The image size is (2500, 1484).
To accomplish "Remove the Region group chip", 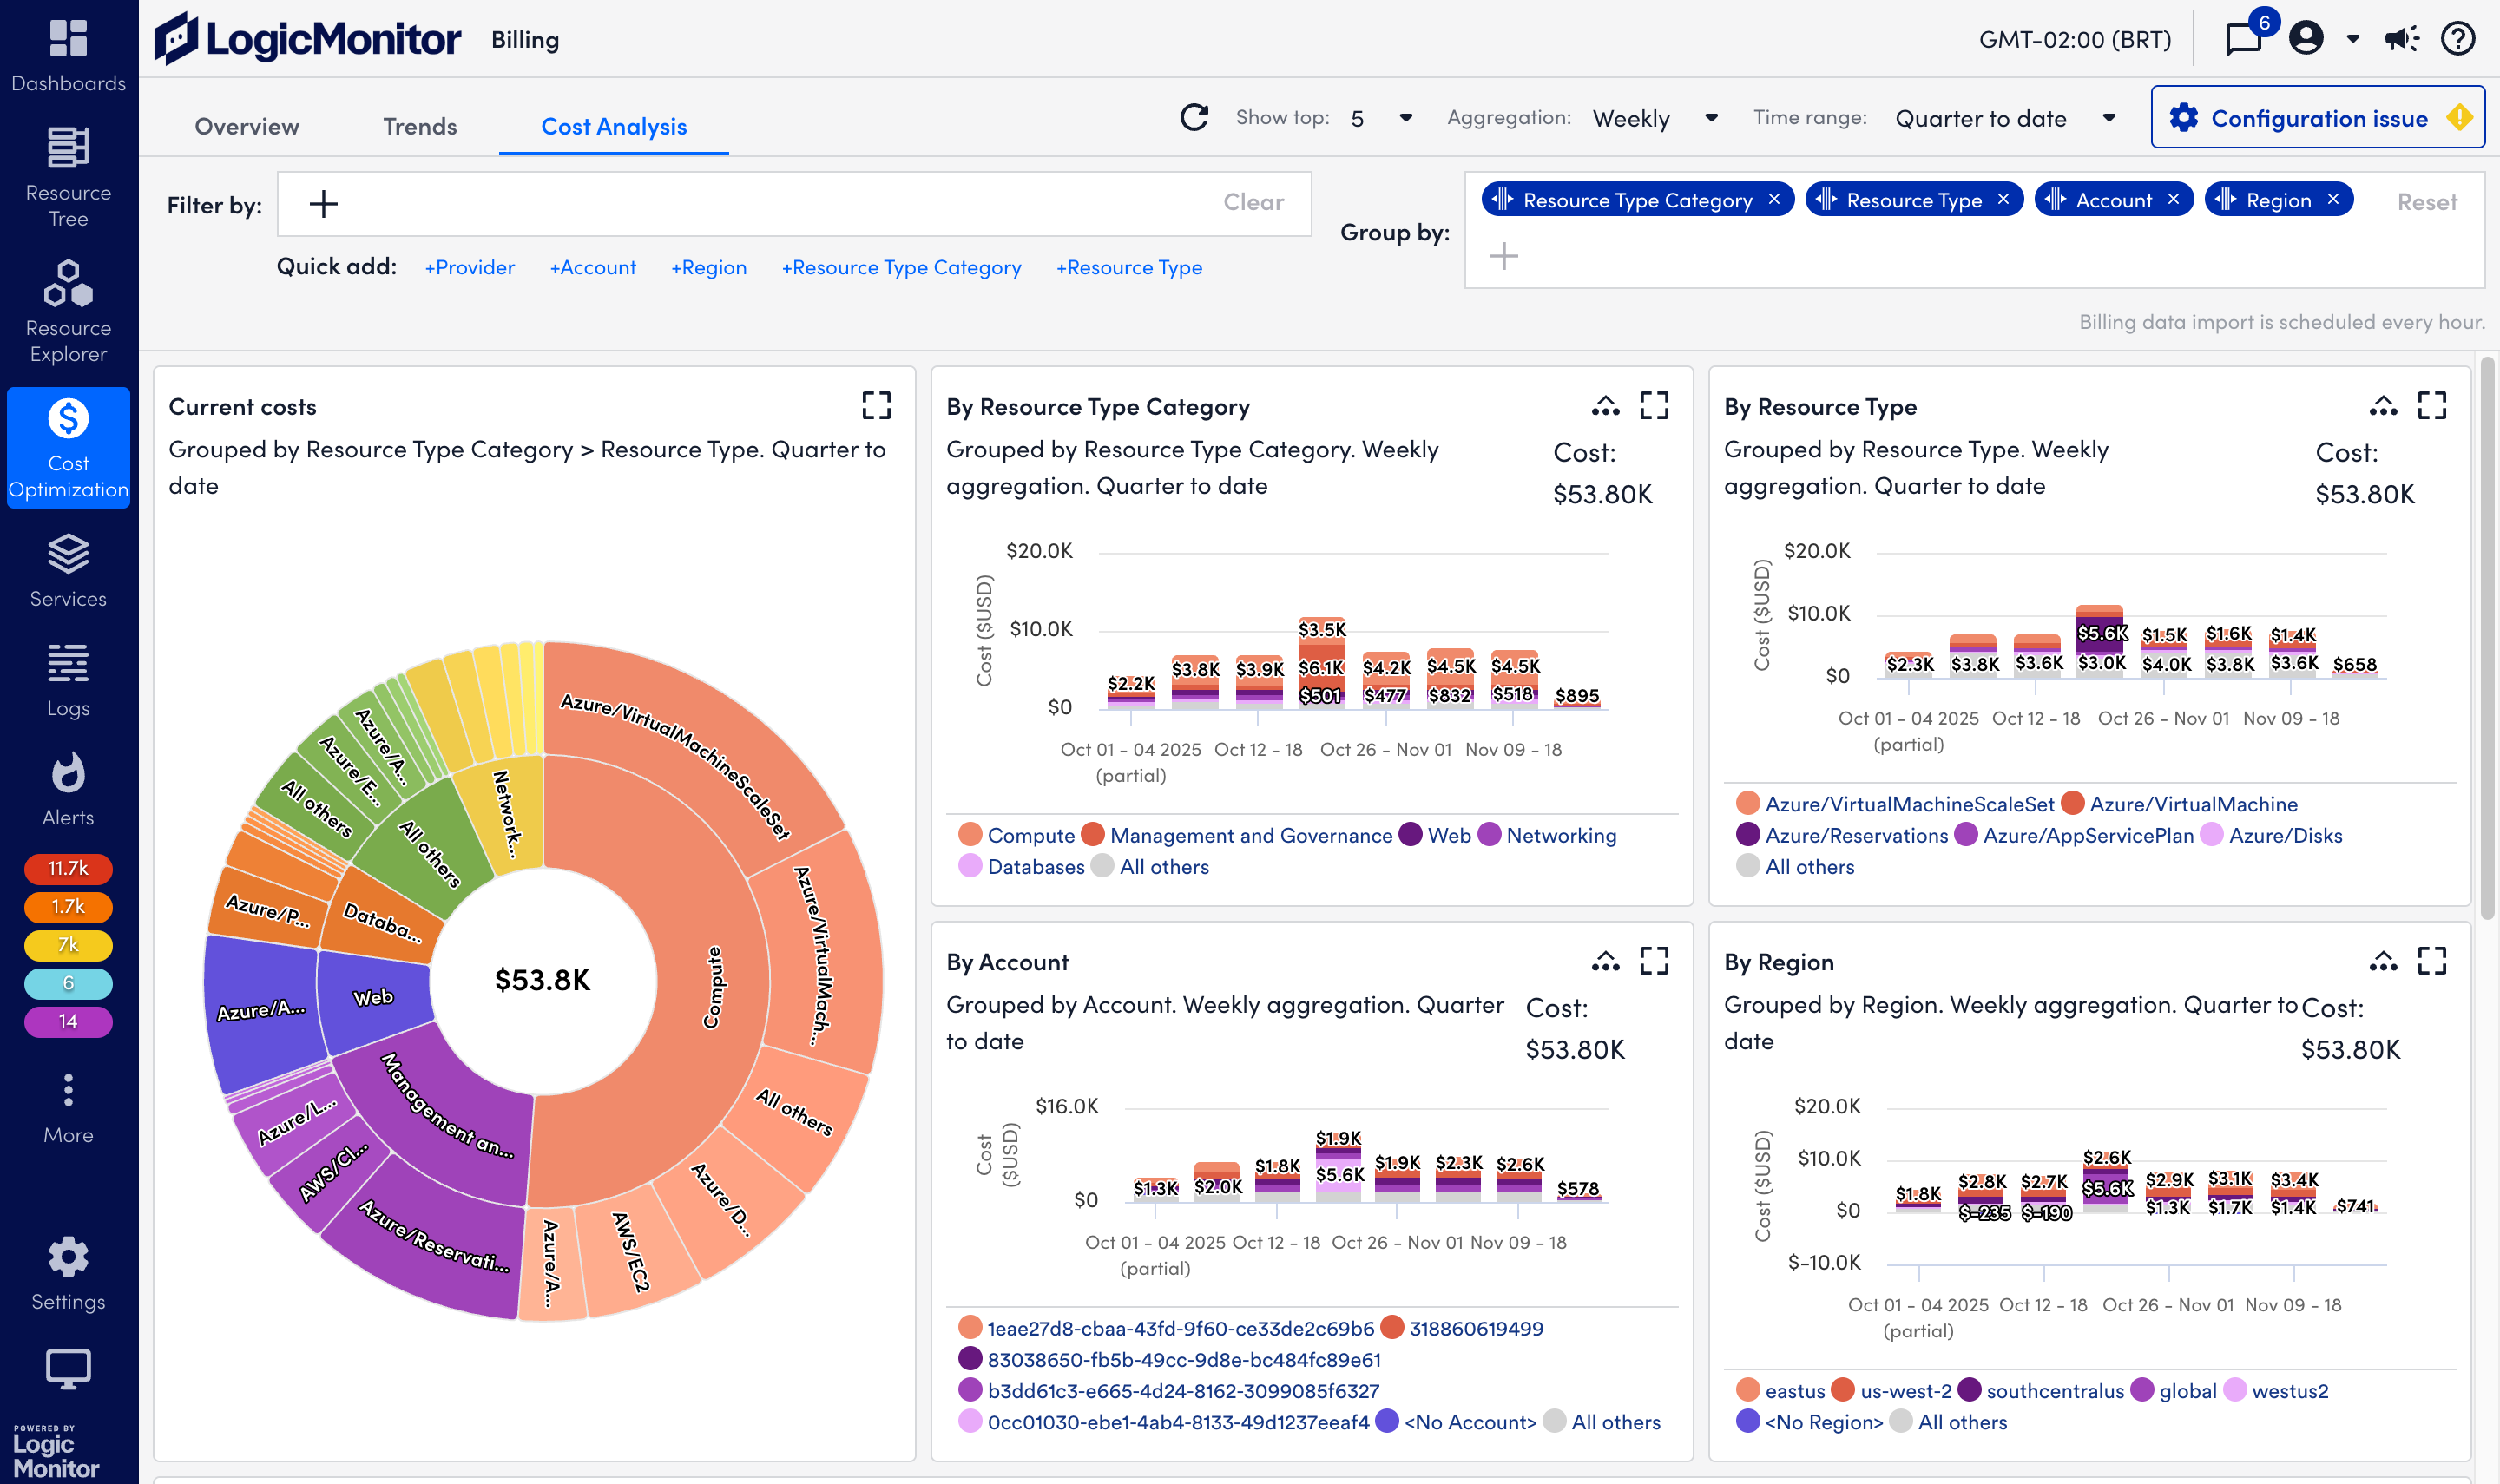I will click(x=2333, y=199).
